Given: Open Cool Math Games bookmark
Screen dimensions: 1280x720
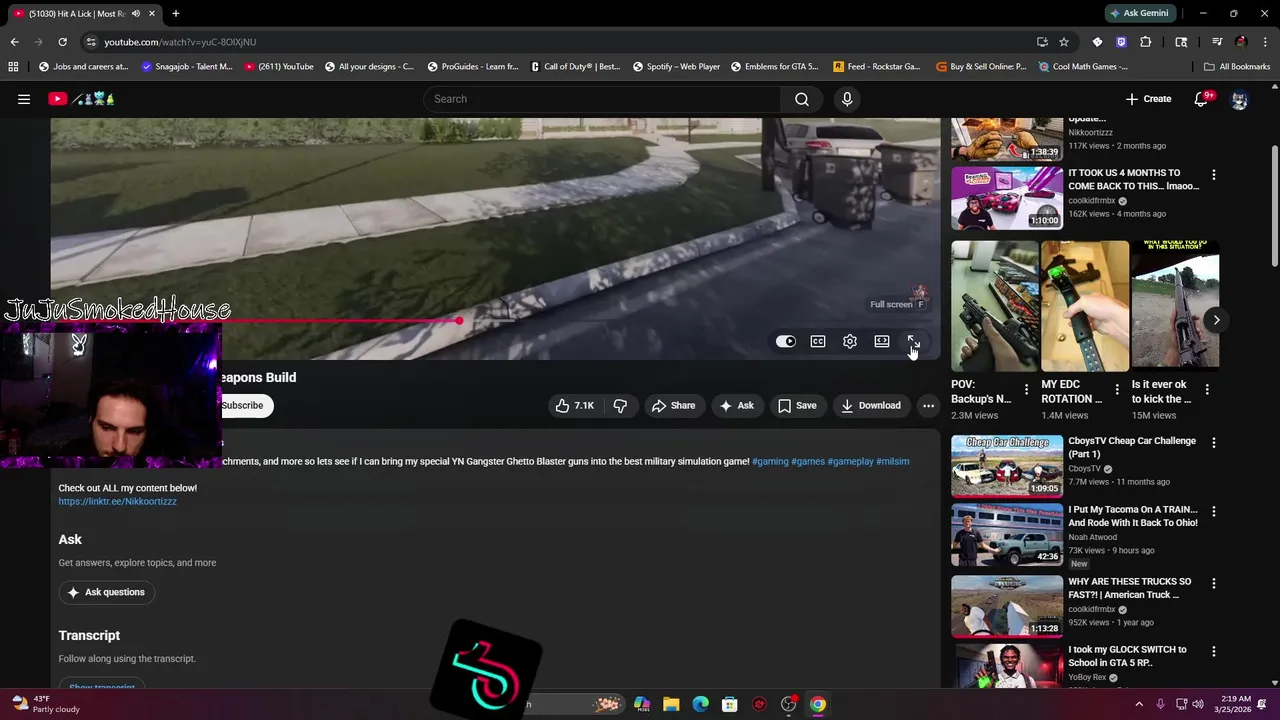Looking at the screenshot, I should click(x=1084, y=67).
